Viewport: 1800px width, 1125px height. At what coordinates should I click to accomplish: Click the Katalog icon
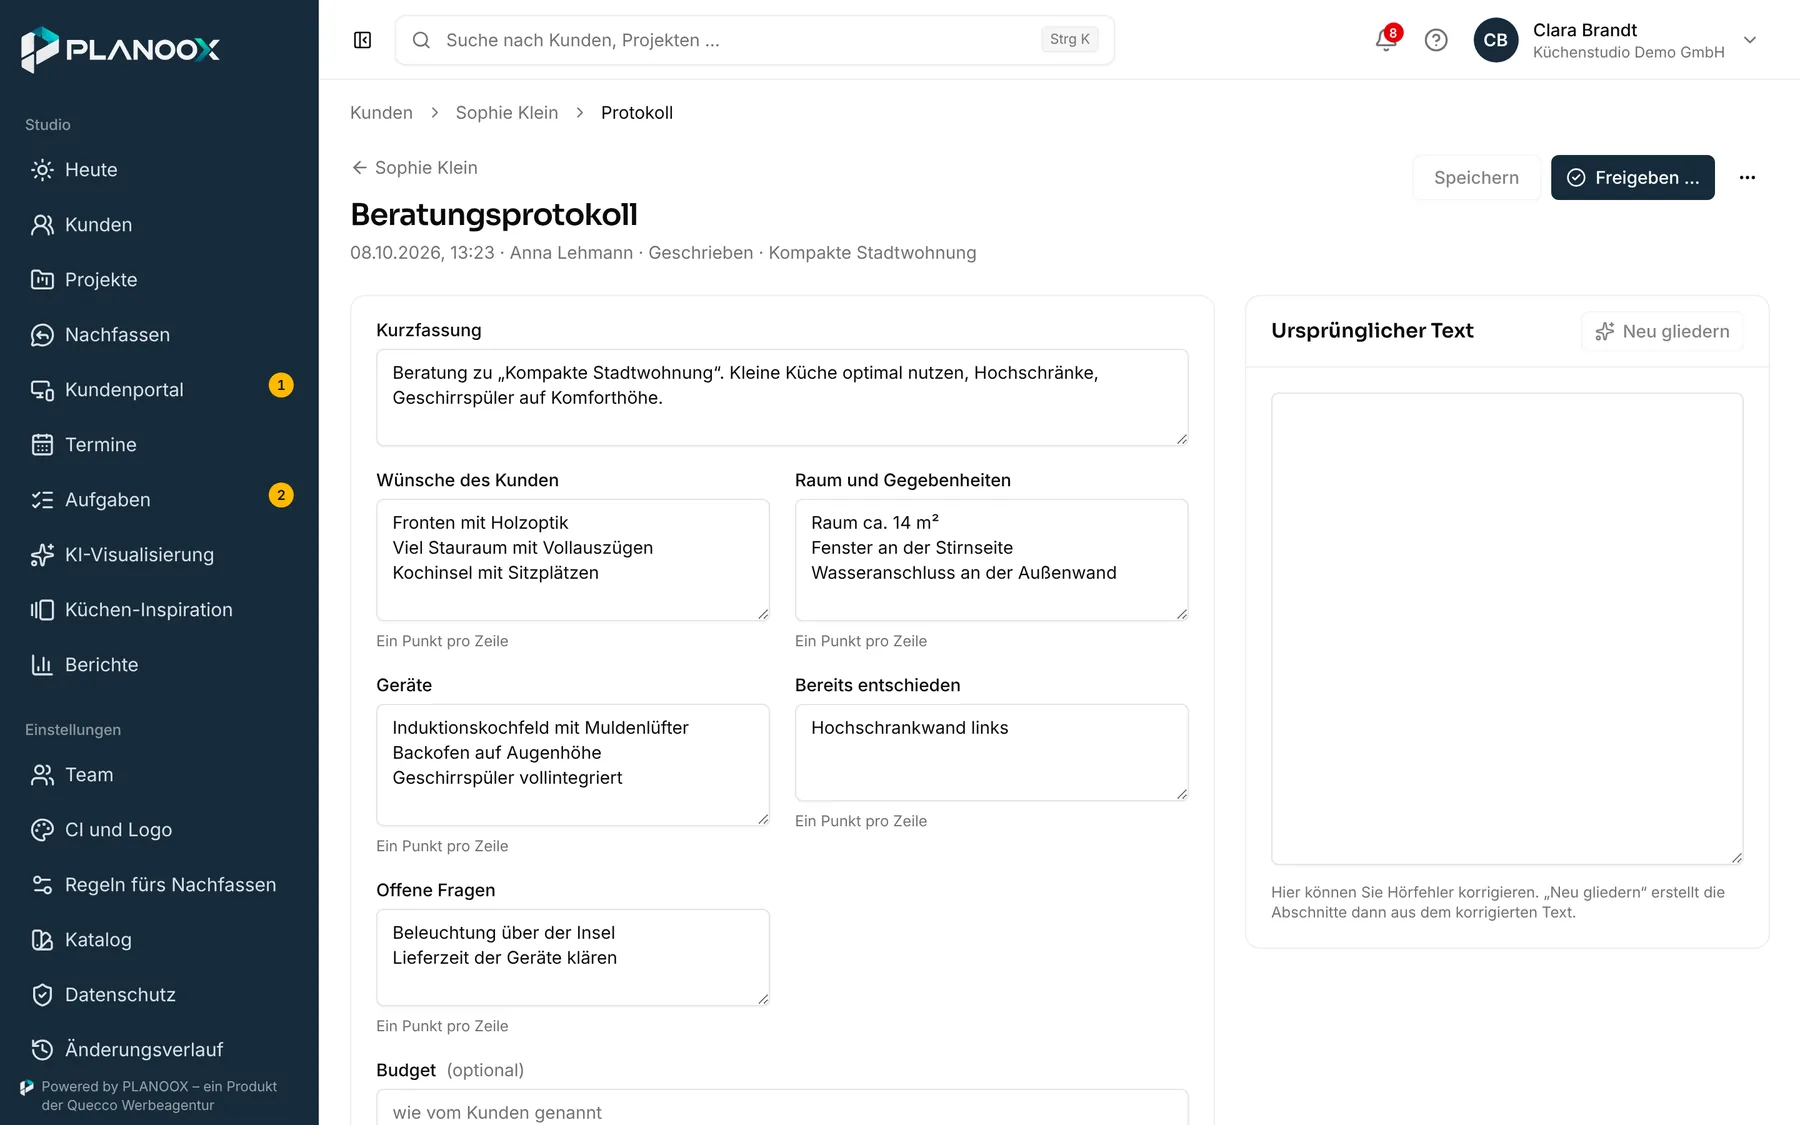(42, 940)
